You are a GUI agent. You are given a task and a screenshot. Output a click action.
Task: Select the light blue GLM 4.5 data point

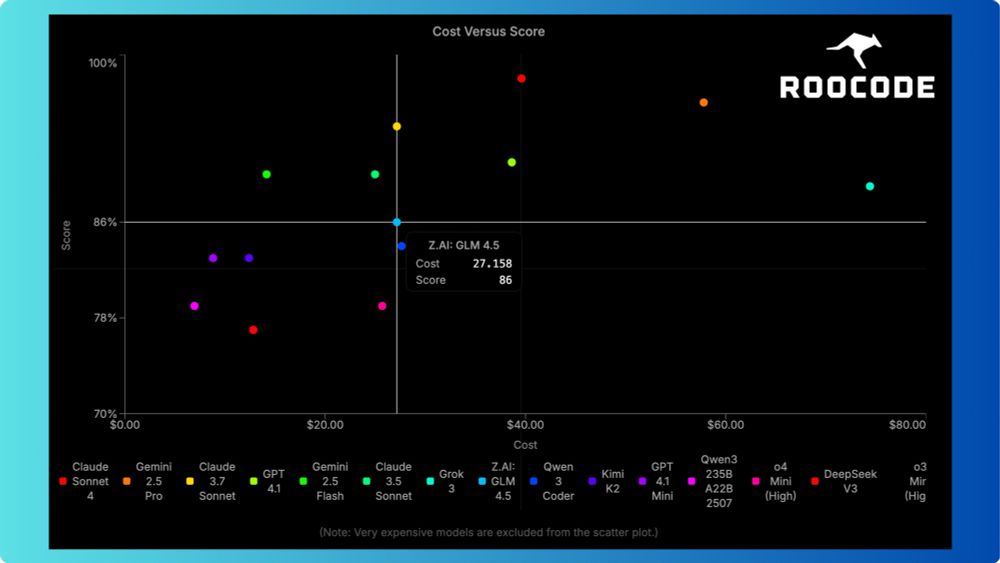[x=397, y=223]
